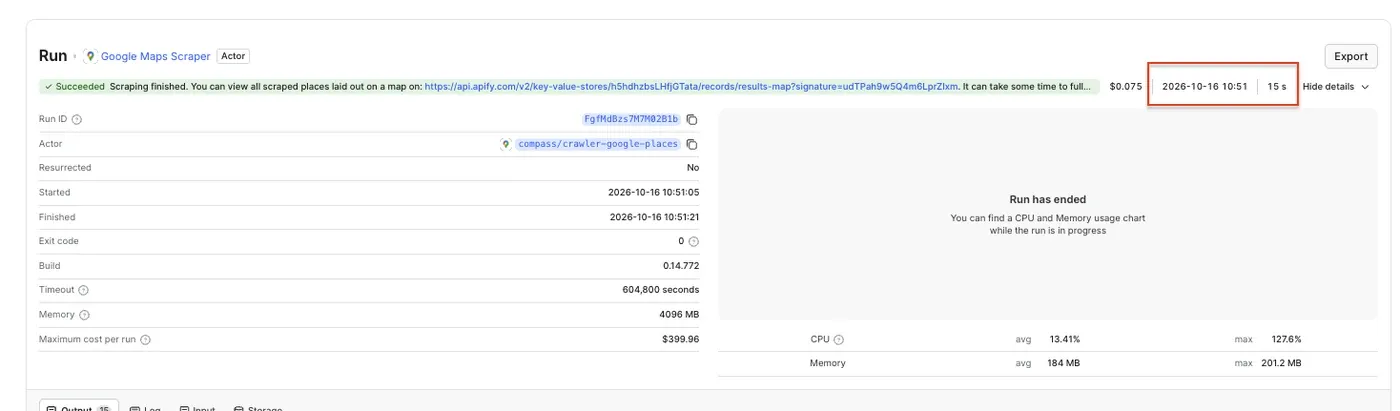Select build number 0.14.772

[x=681, y=266]
